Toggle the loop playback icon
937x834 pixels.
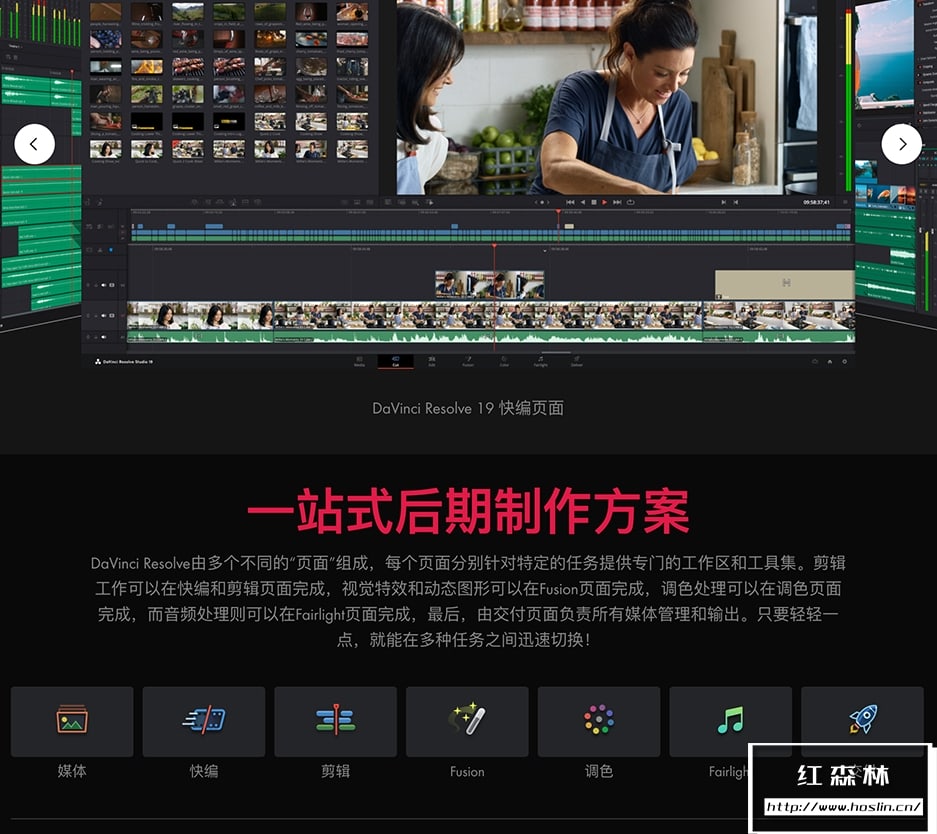click(x=630, y=203)
